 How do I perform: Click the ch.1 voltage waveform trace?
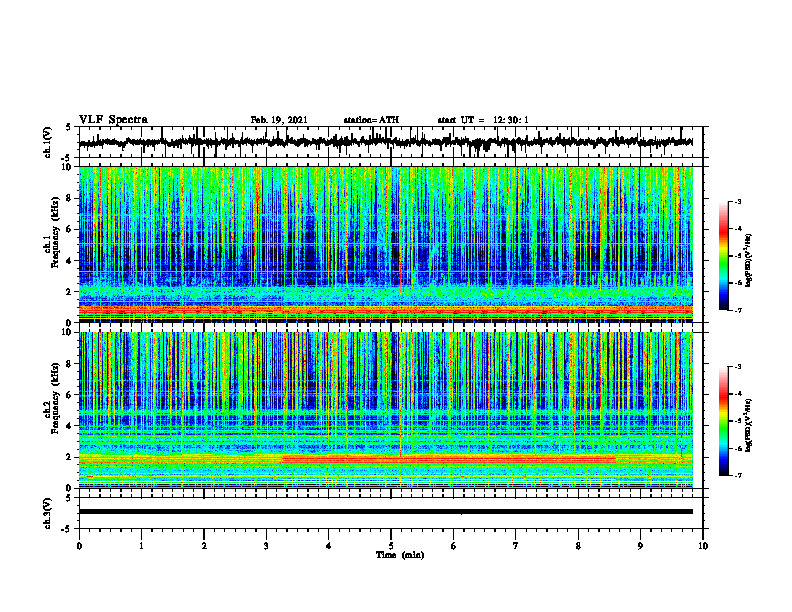tap(385, 142)
